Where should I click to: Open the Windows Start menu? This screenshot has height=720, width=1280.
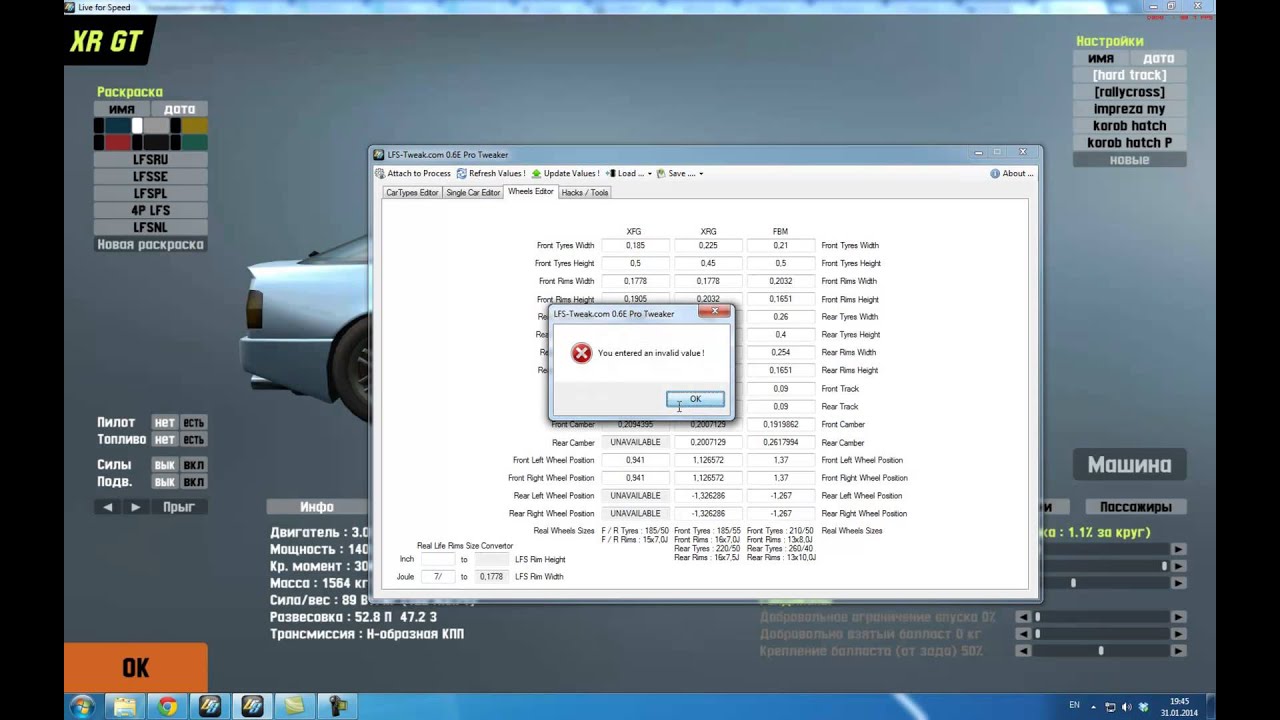(83, 706)
